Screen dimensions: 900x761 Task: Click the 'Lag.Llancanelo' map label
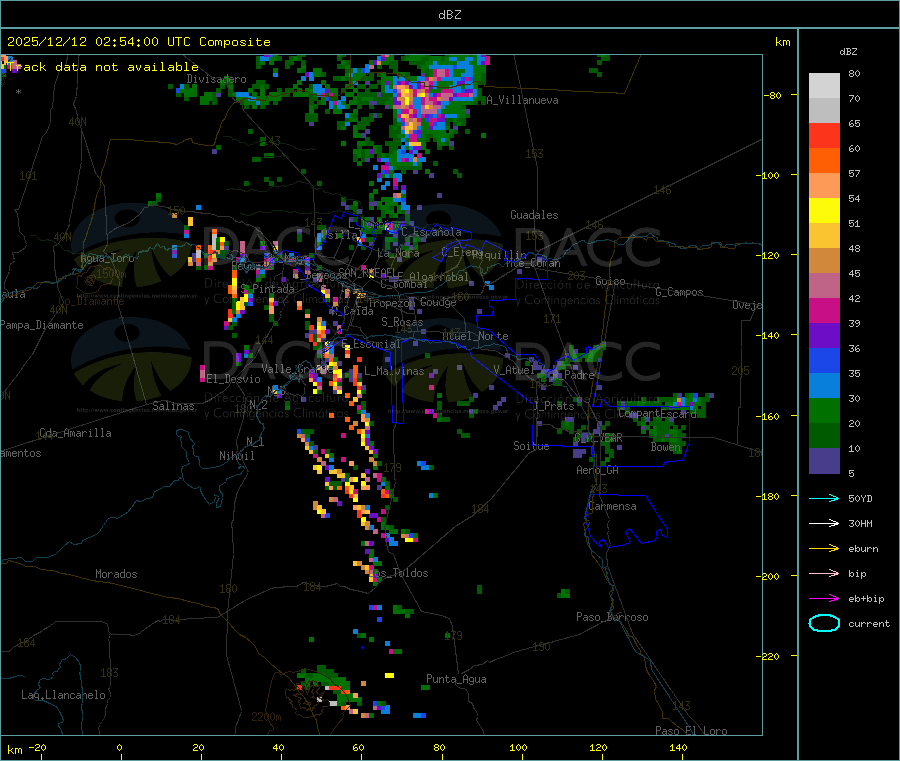click(63, 695)
